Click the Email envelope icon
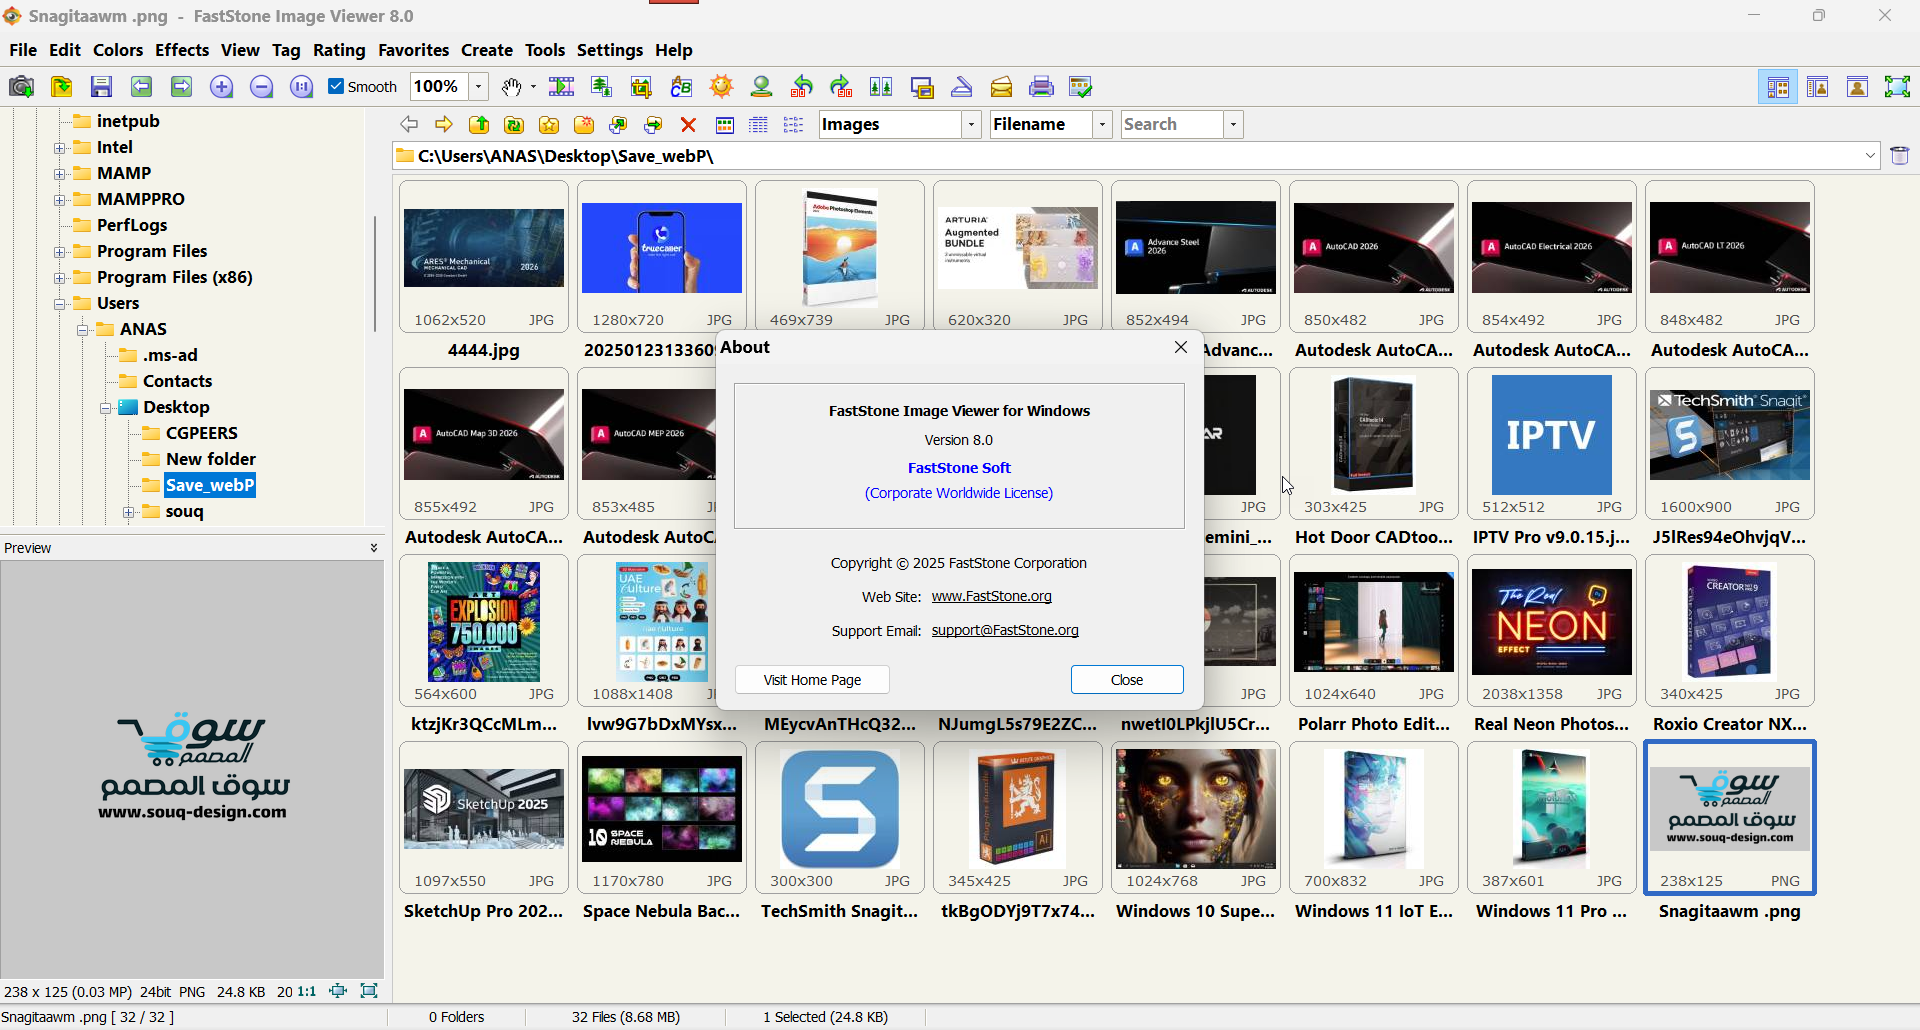 pyautogui.click(x=1001, y=87)
